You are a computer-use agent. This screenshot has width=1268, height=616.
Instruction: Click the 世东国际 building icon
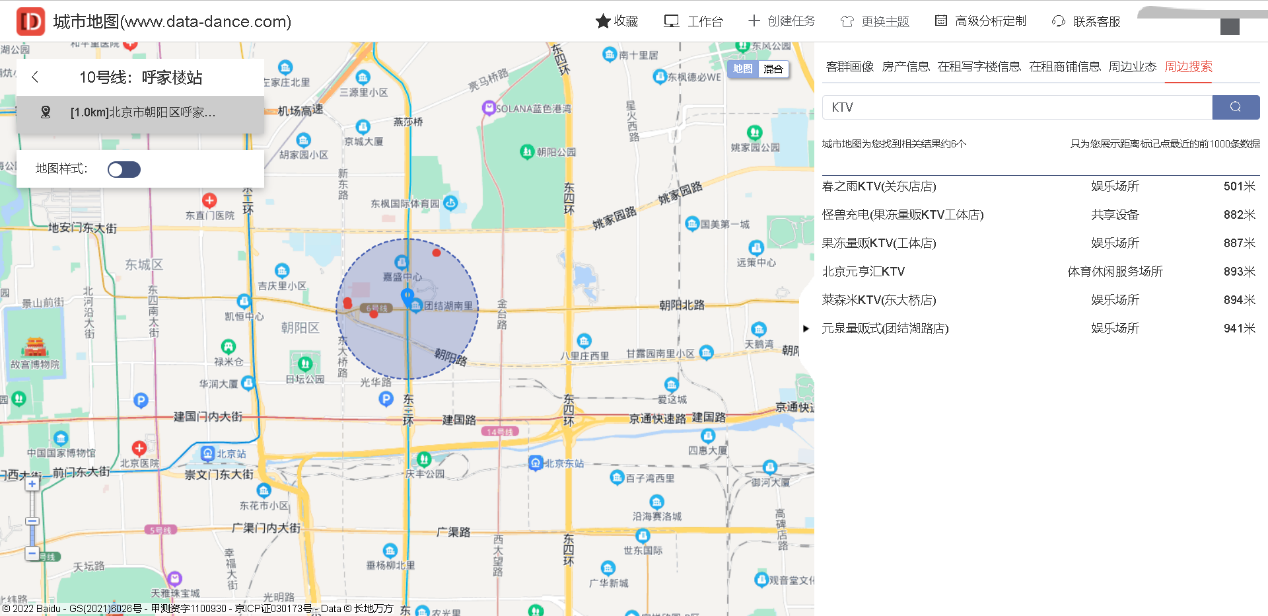pyautogui.click(x=643, y=536)
